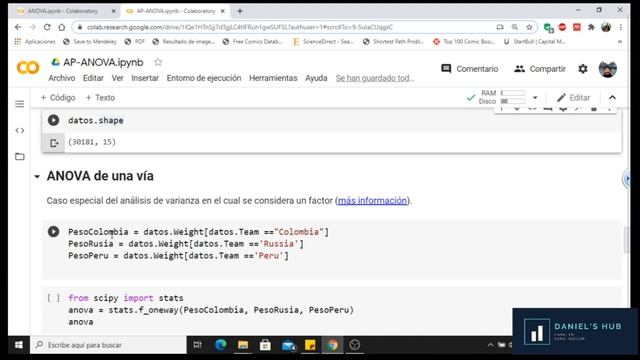The width and height of the screenshot is (640, 360).
Task: Open the Ver menu
Action: click(x=117, y=78)
